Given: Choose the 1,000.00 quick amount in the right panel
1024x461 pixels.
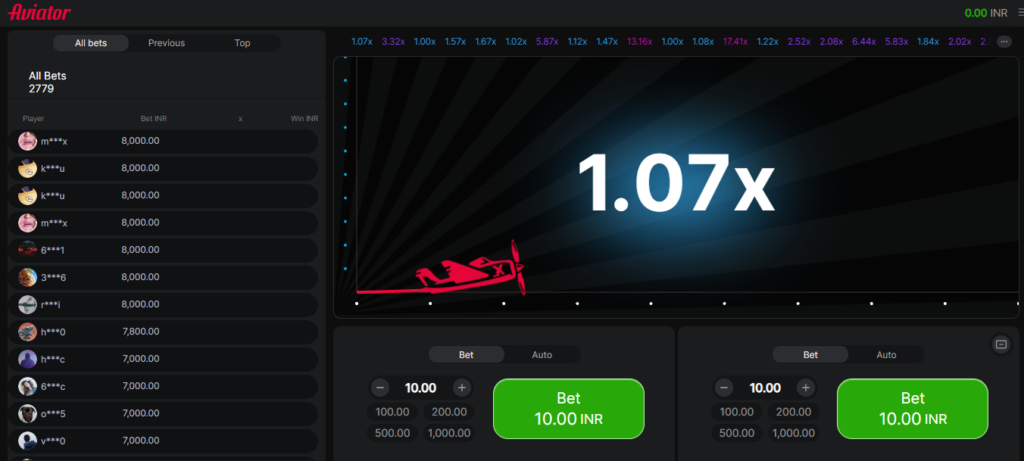Looking at the screenshot, I should [793, 433].
